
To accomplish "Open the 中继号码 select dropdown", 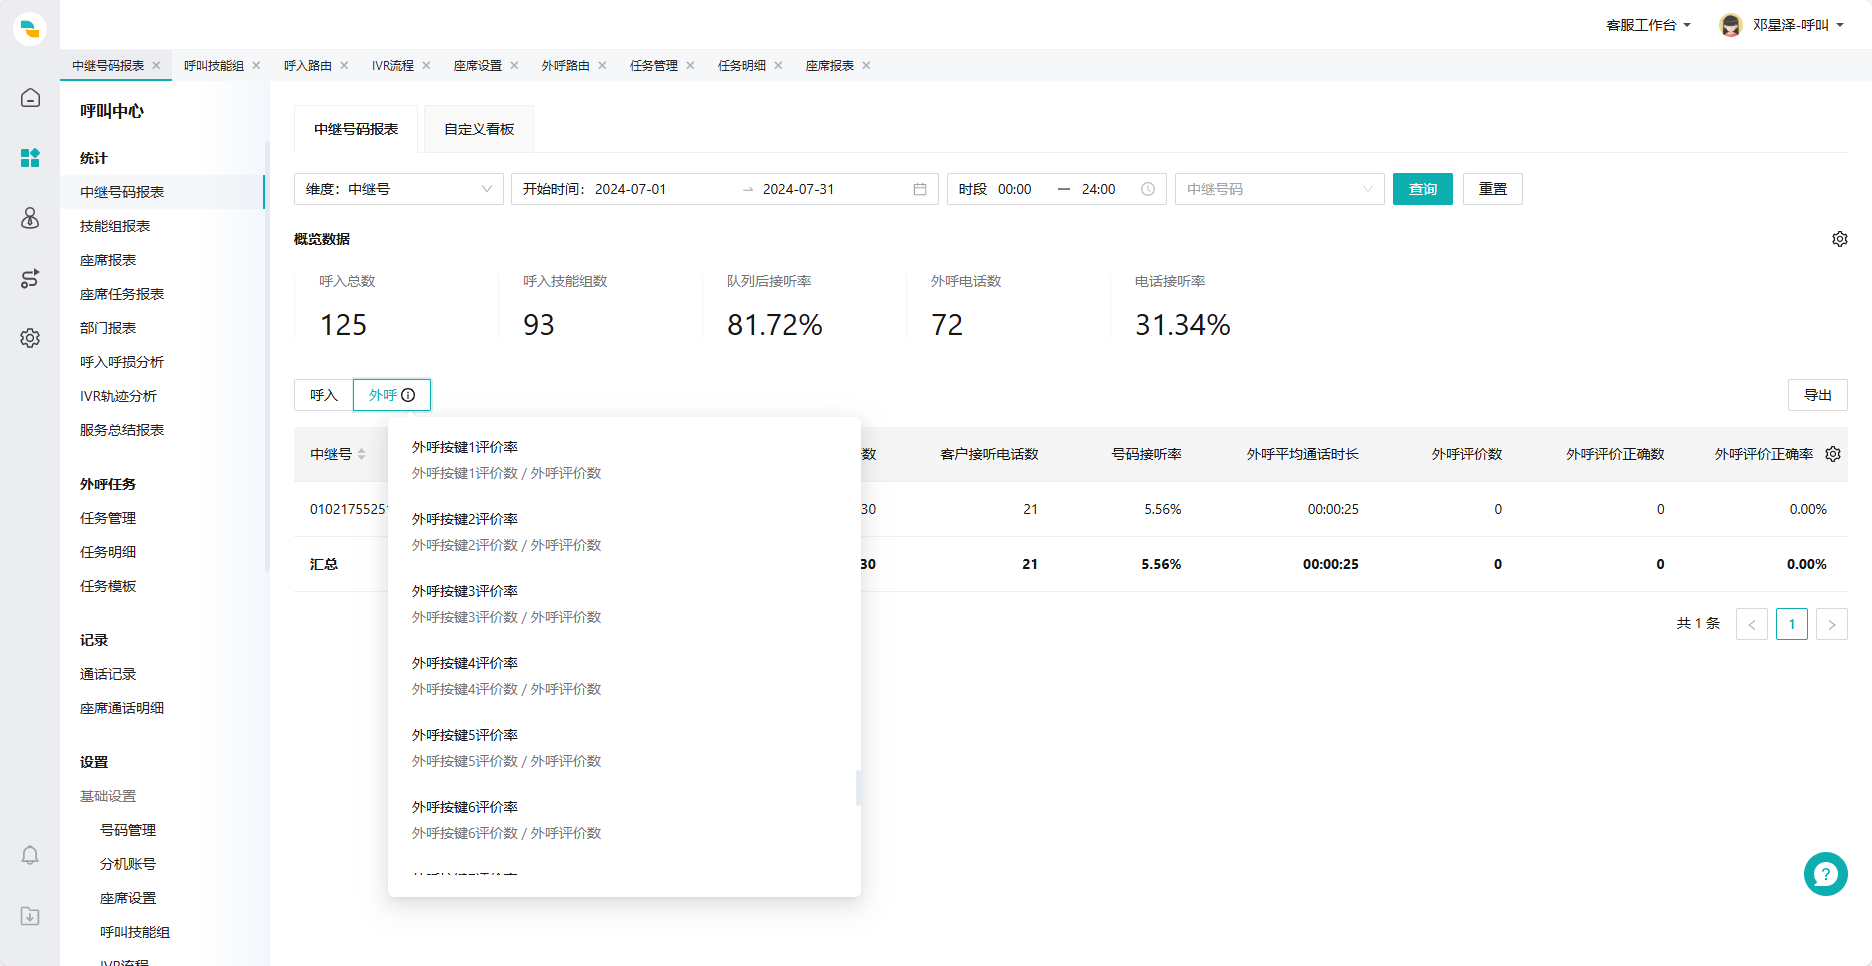I will click(x=1280, y=189).
